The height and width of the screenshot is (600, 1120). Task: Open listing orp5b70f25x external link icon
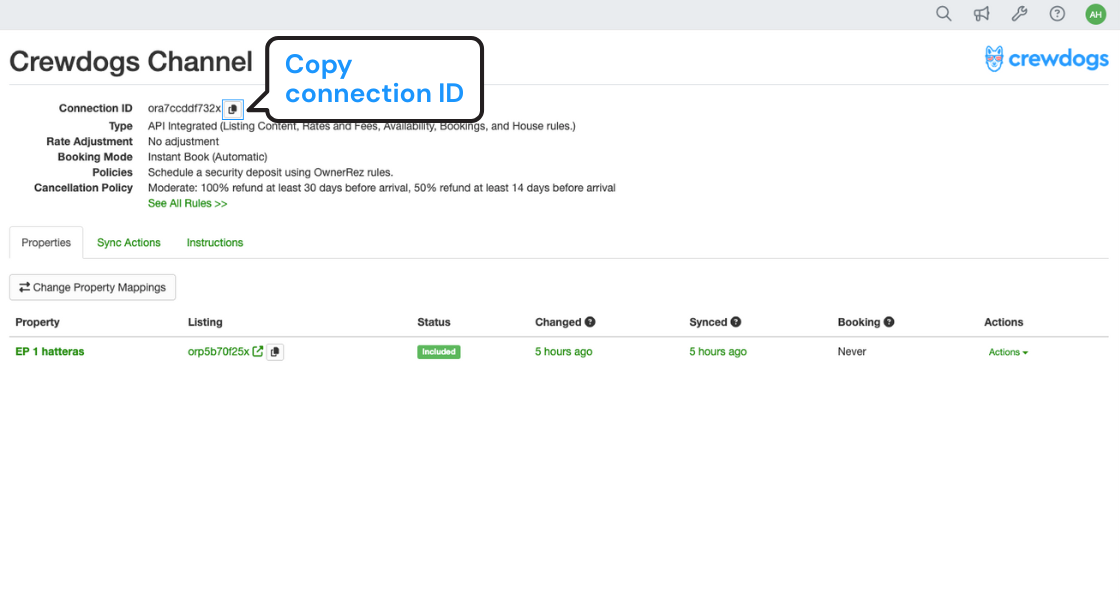coord(258,351)
